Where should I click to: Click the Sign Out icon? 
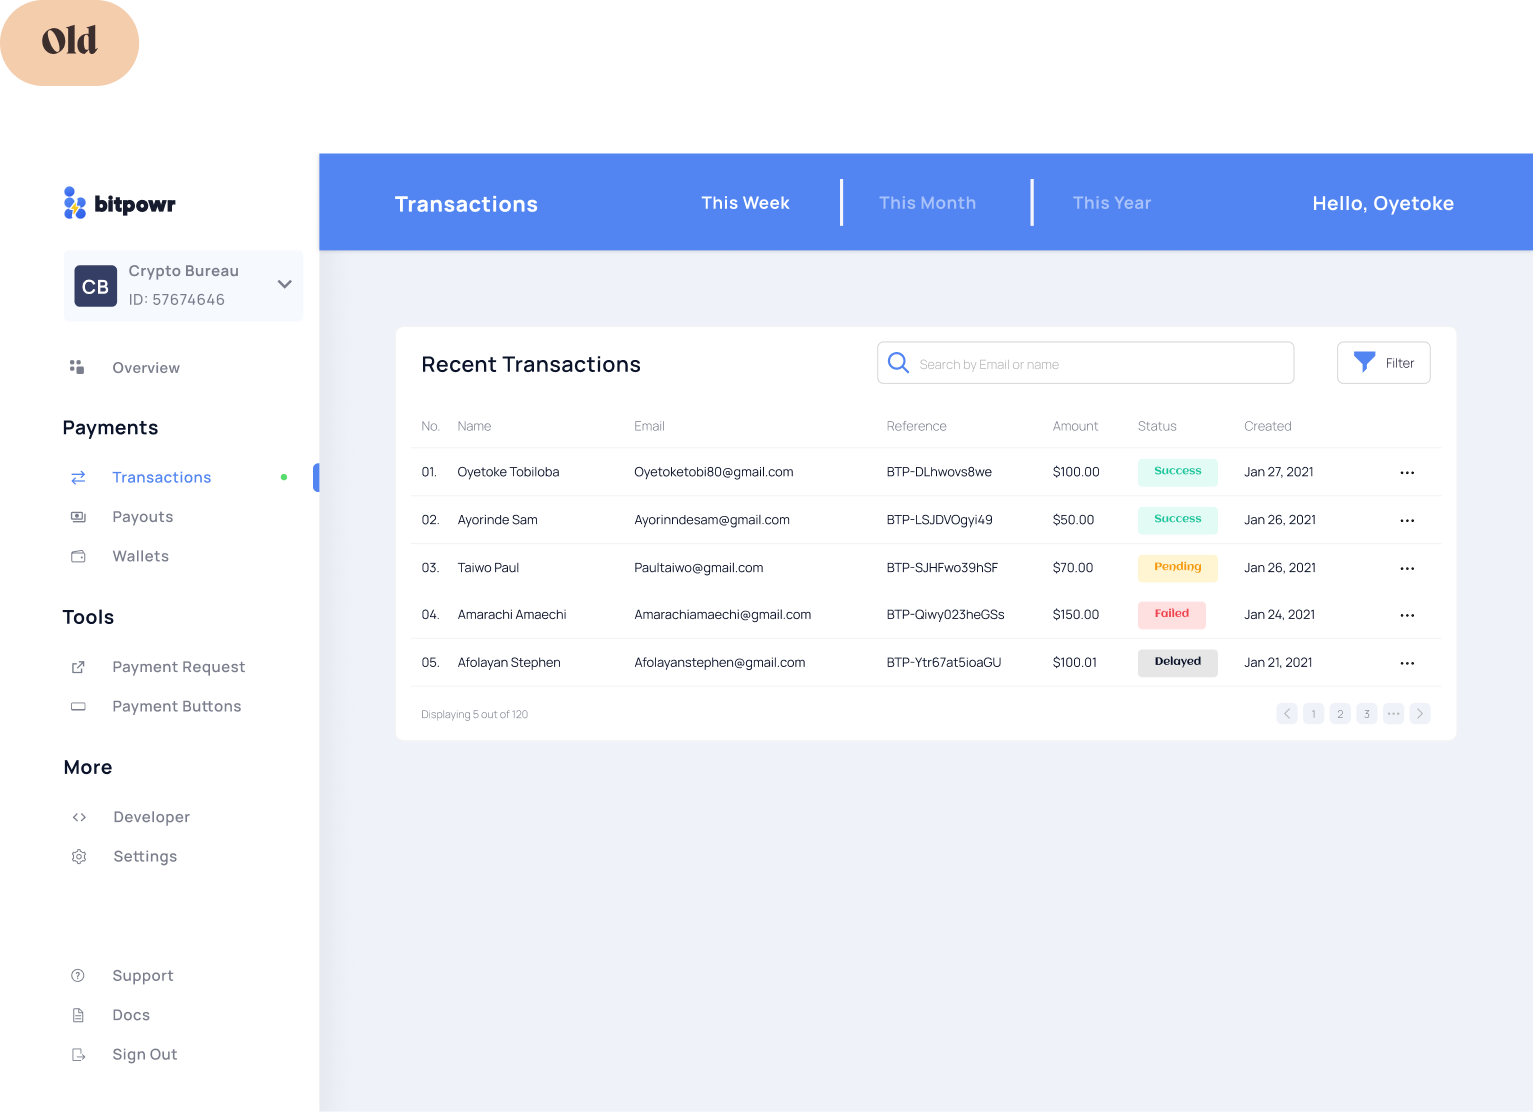click(x=79, y=1055)
